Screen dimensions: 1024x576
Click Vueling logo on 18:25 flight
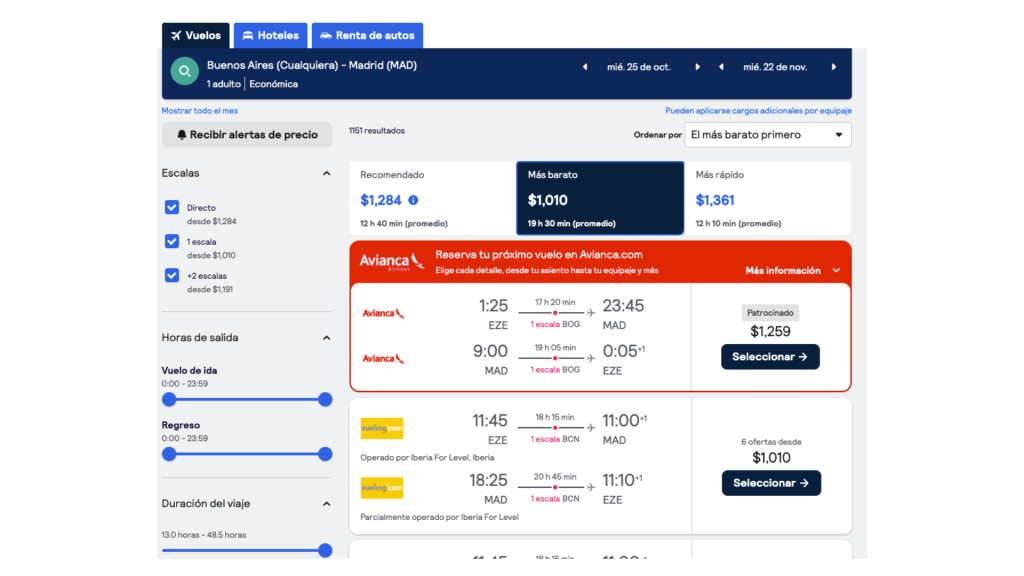pyautogui.click(x=382, y=488)
